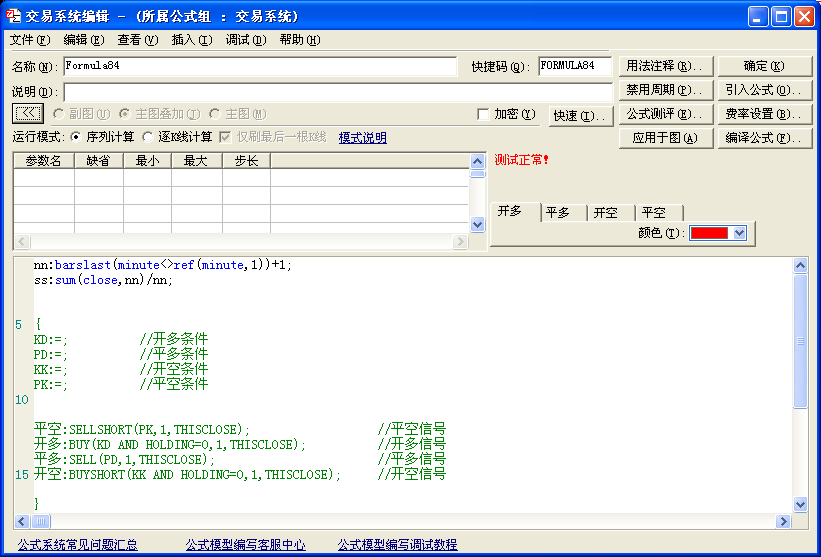Click the KD:=; 开多条件 line

[x=121, y=339]
